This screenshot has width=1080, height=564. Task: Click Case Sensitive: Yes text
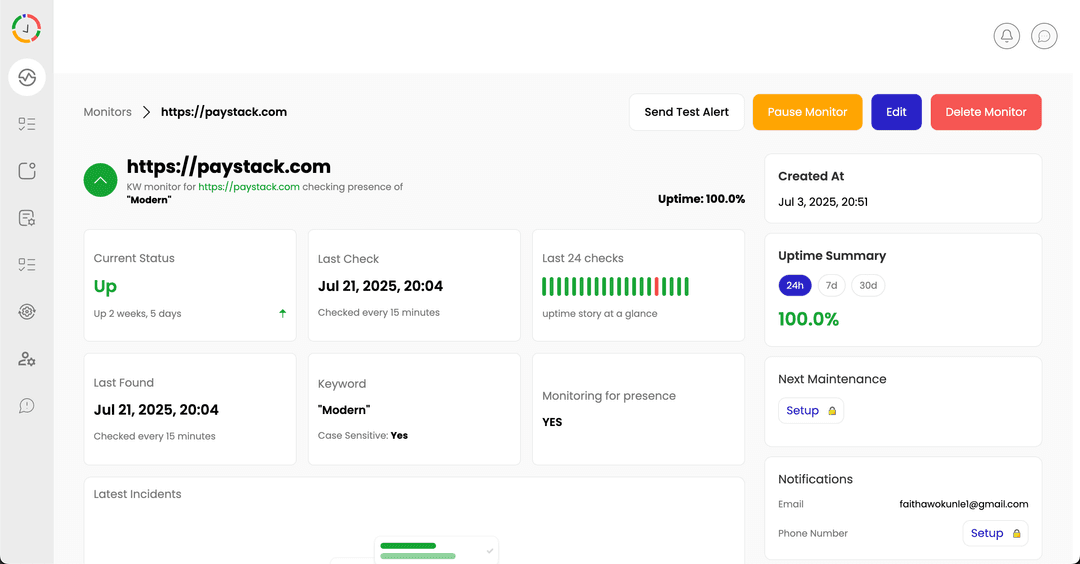click(x=363, y=435)
